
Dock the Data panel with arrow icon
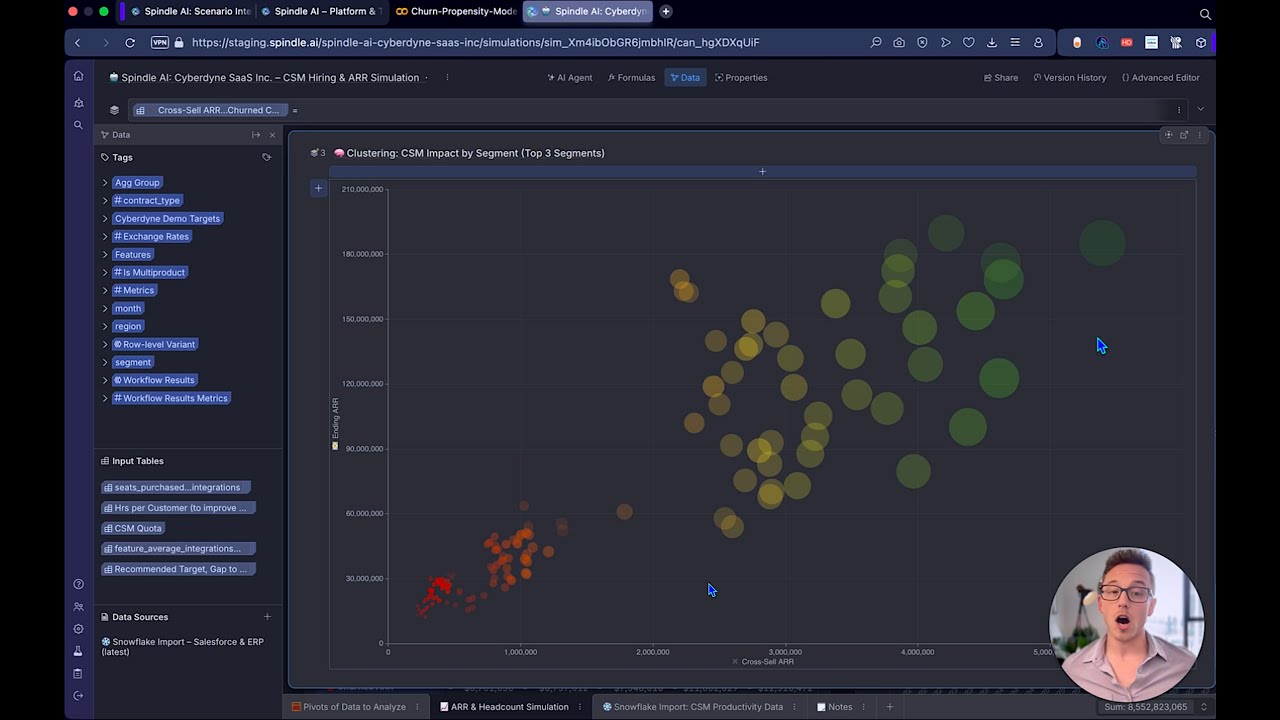[256, 135]
